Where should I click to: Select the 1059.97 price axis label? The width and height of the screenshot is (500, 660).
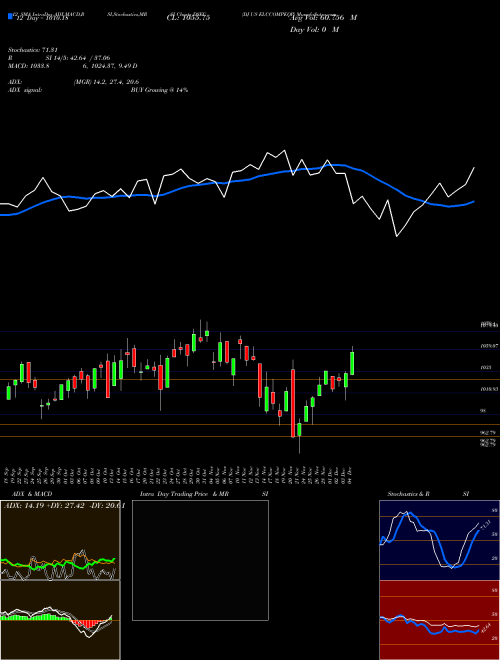pyautogui.click(x=489, y=346)
